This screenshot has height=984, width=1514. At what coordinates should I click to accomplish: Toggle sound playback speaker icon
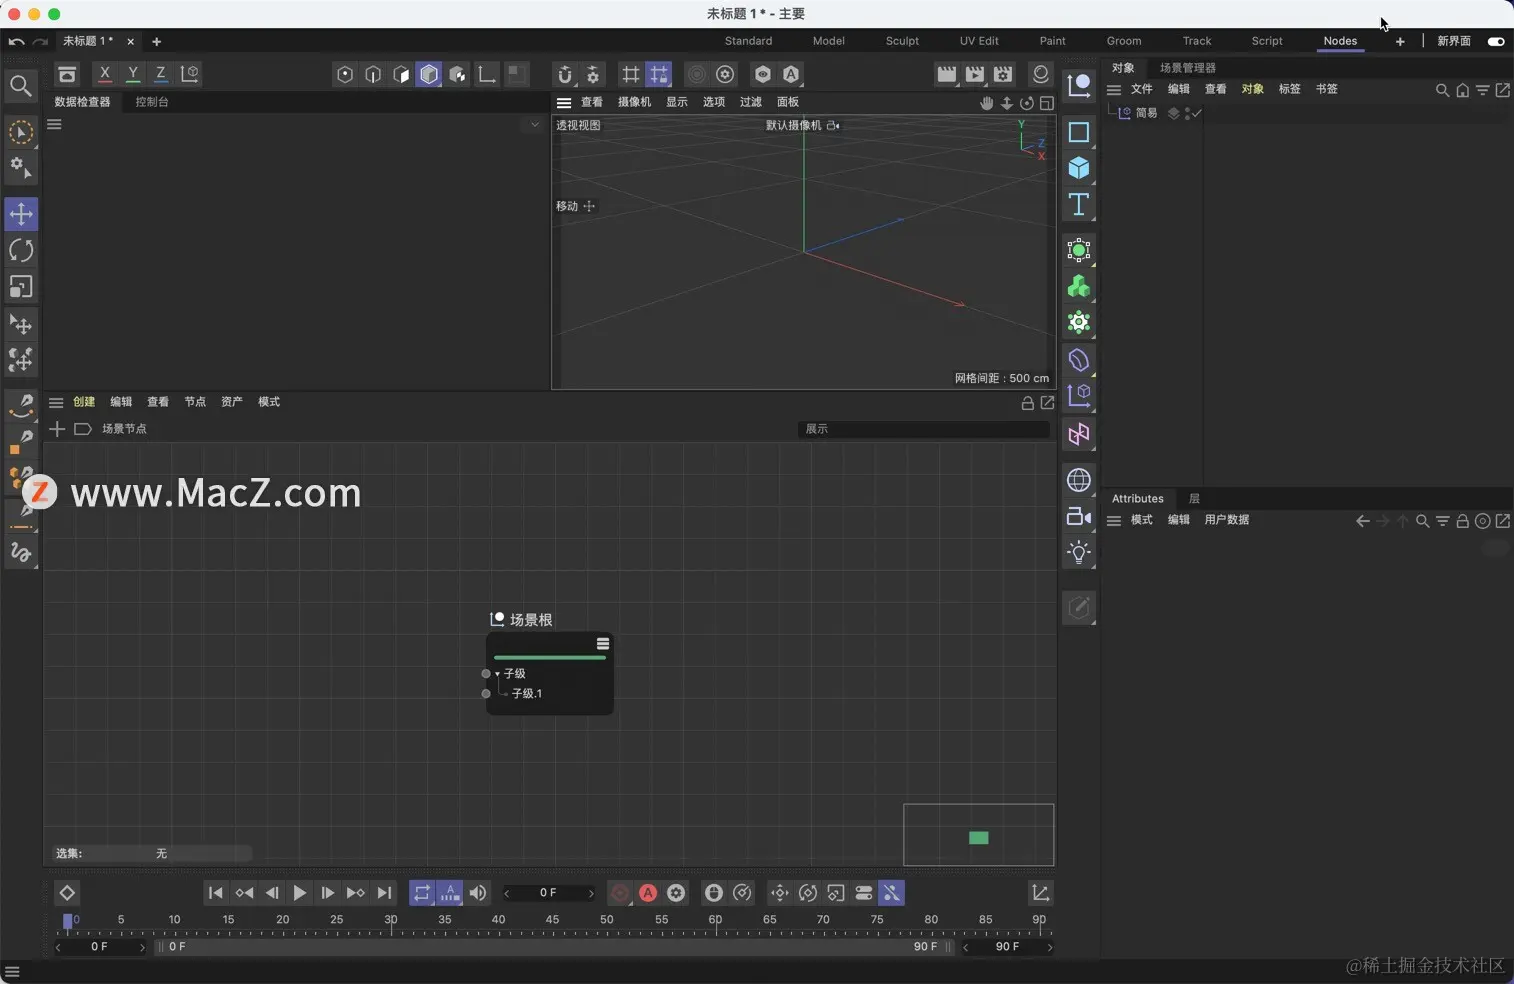[x=478, y=893]
